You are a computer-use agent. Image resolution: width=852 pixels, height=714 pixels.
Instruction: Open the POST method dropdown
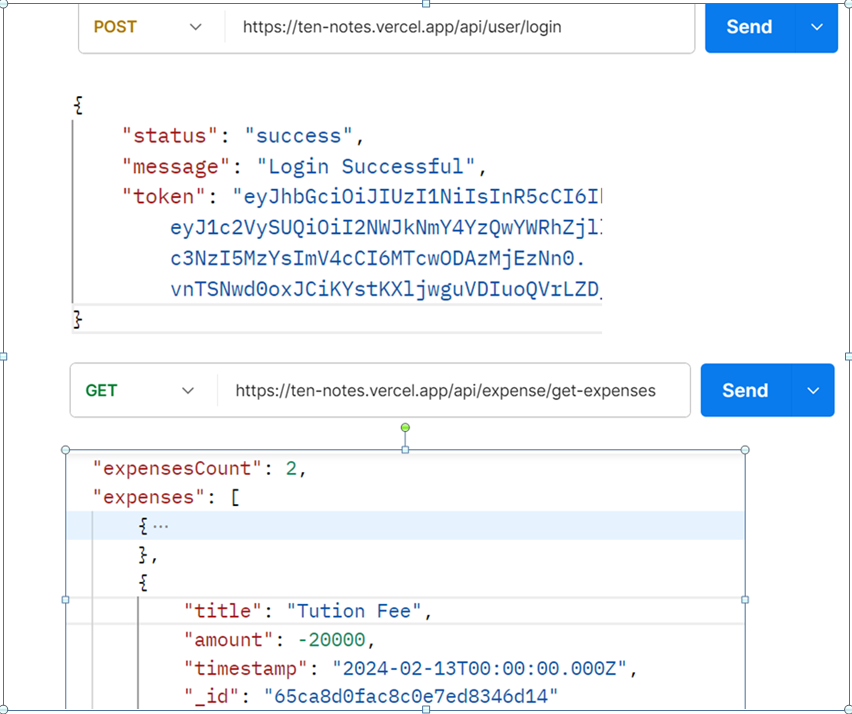click(148, 27)
